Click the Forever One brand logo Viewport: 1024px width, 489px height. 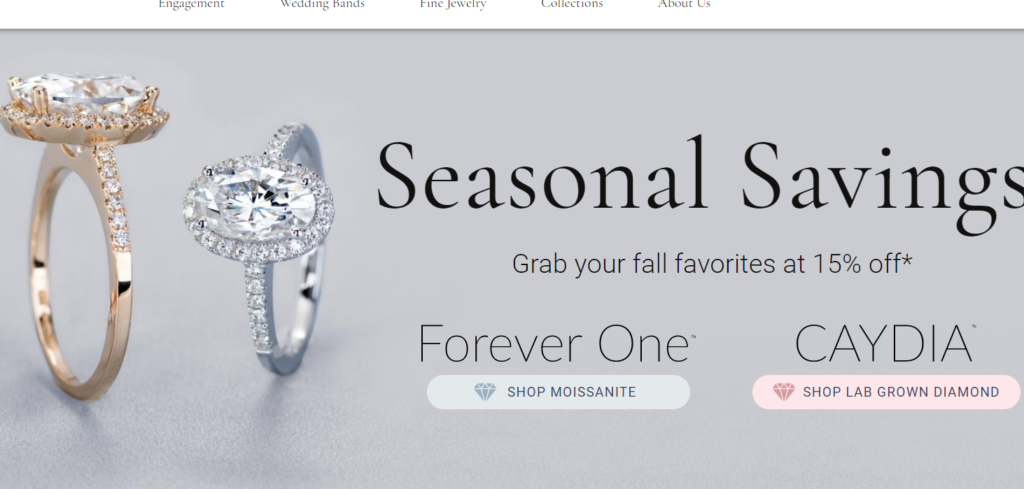coord(557,343)
